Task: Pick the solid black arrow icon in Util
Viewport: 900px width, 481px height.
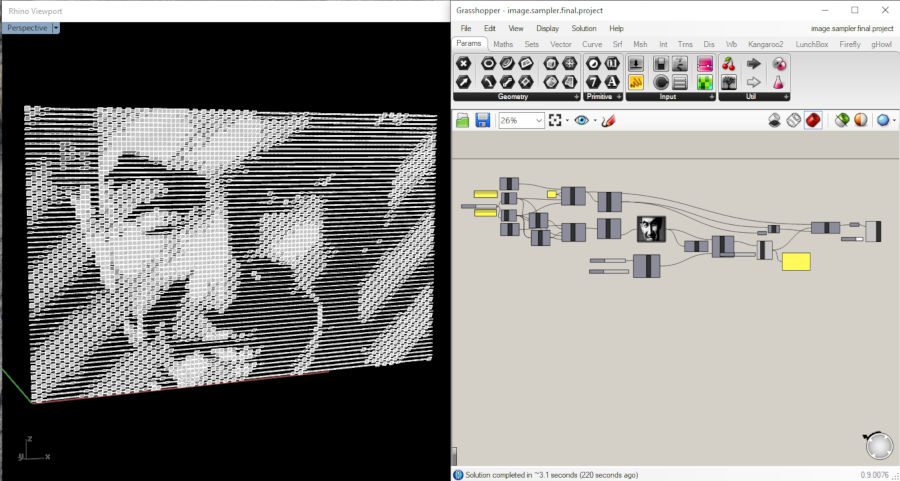Action: click(754, 64)
